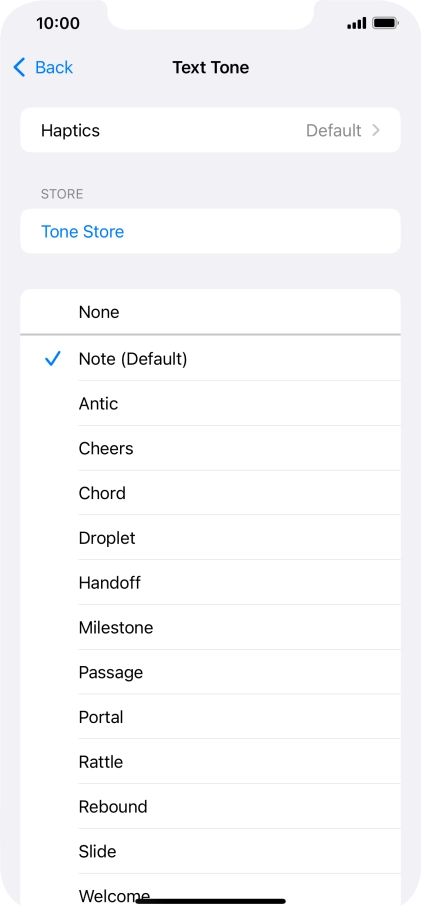
Task: Tap the battery status icon
Action: click(385, 23)
